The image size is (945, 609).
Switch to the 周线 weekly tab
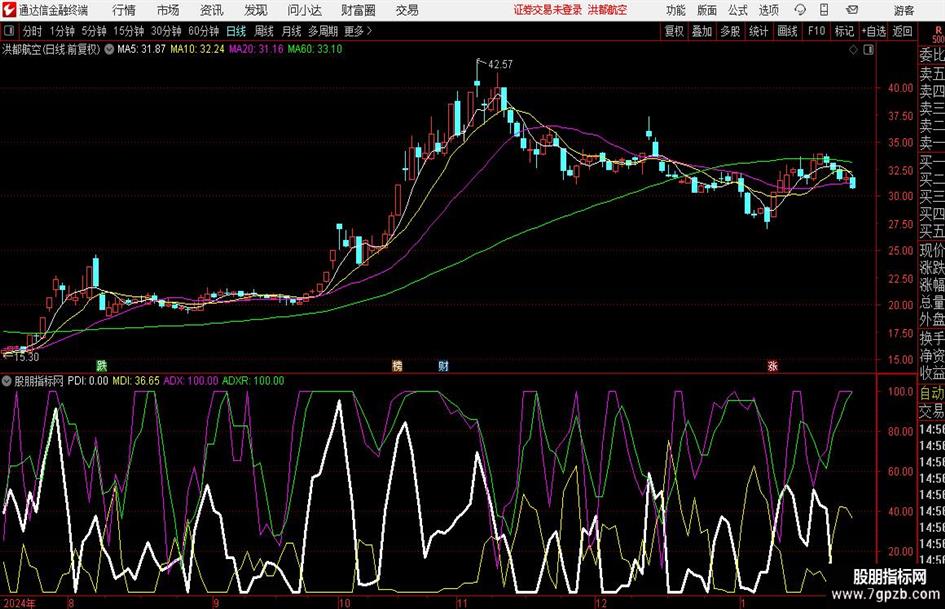coord(264,31)
